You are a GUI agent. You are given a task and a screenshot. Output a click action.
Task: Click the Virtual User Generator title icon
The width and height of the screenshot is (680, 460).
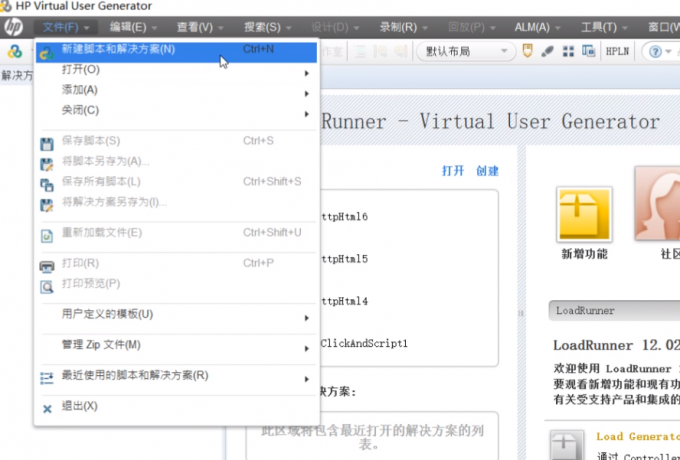click(x=5, y=6)
